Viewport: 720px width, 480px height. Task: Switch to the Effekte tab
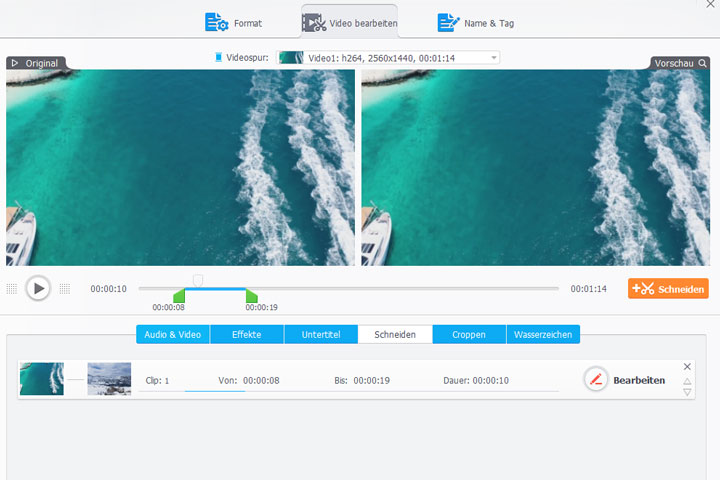click(x=247, y=334)
